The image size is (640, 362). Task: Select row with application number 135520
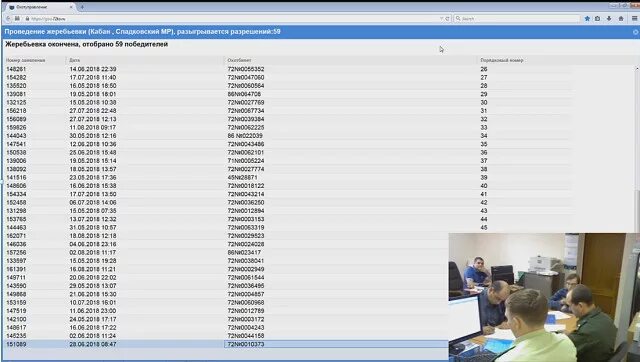(x=320, y=86)
